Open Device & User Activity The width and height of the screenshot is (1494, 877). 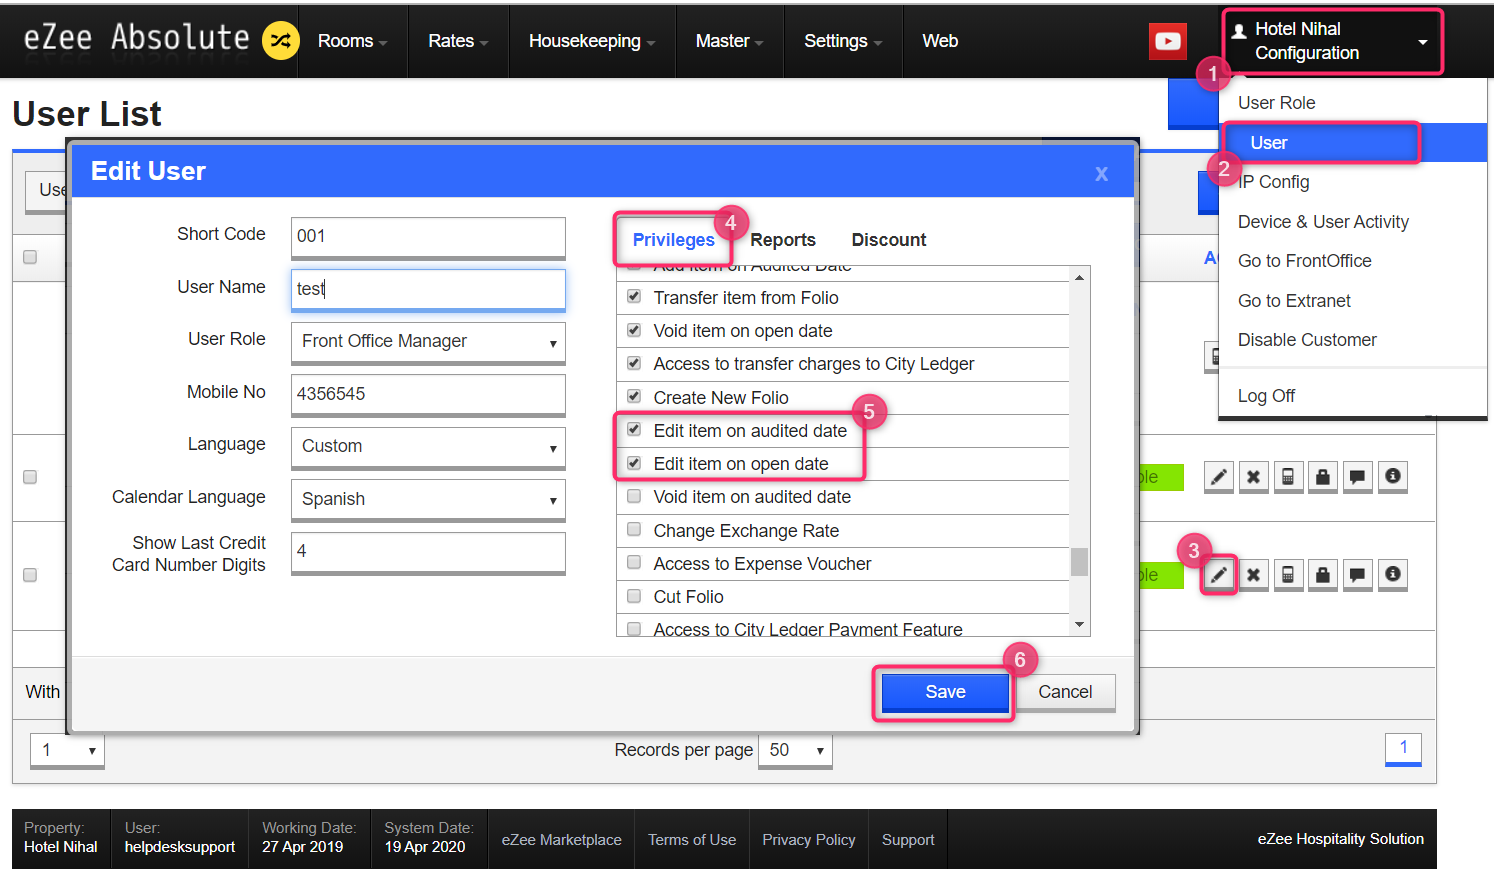point(1323,222)
